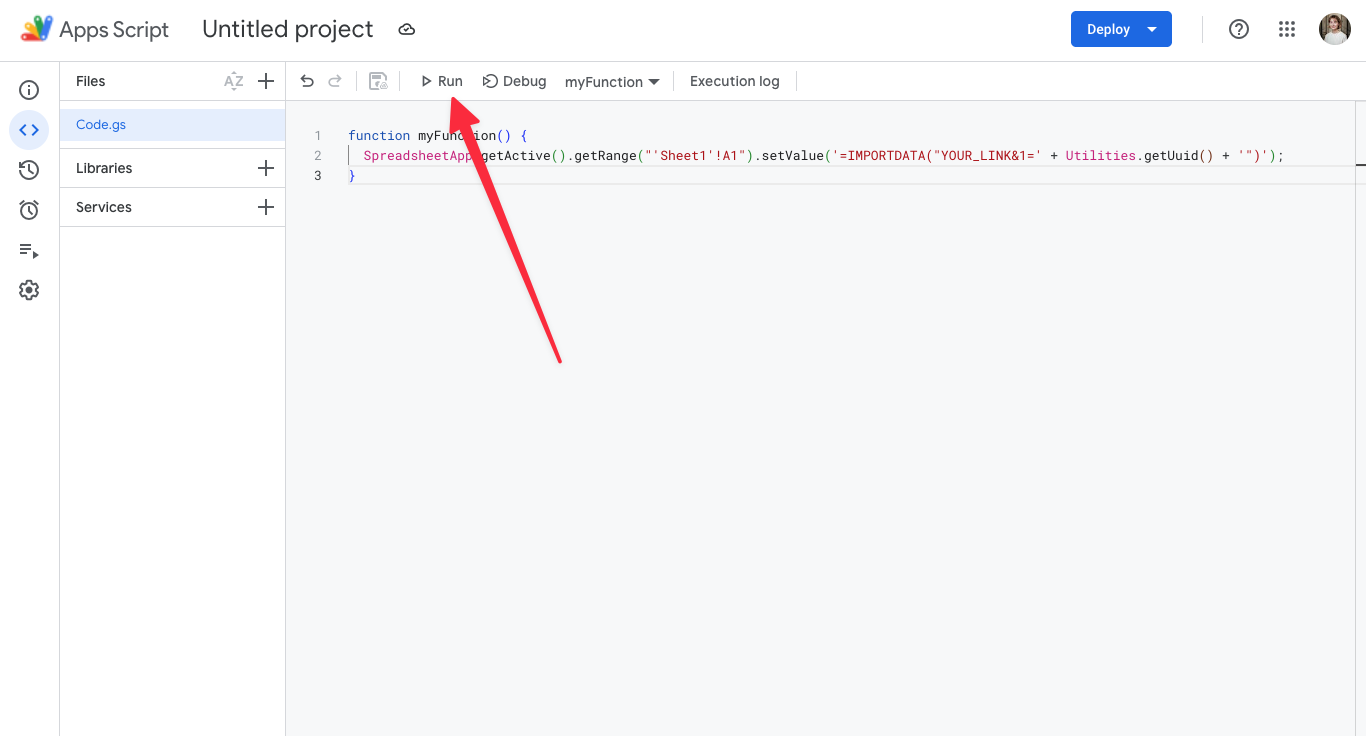Open the Execution log
The width and height of the screenshot is (1366, 736).
(735, 81)
